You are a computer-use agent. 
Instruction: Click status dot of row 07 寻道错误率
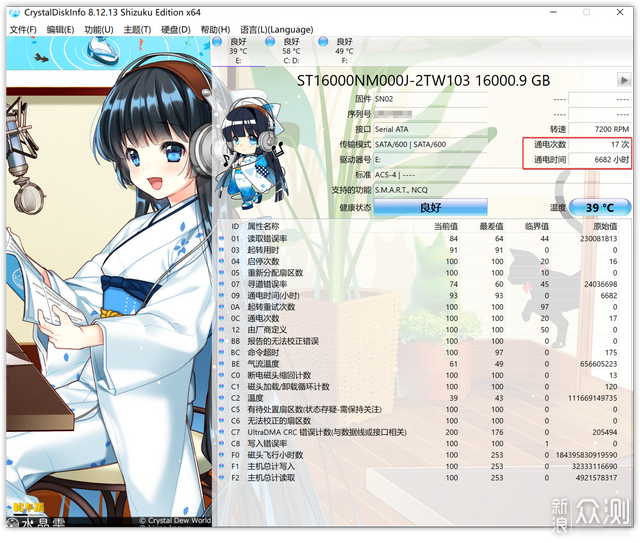[222, 284]
